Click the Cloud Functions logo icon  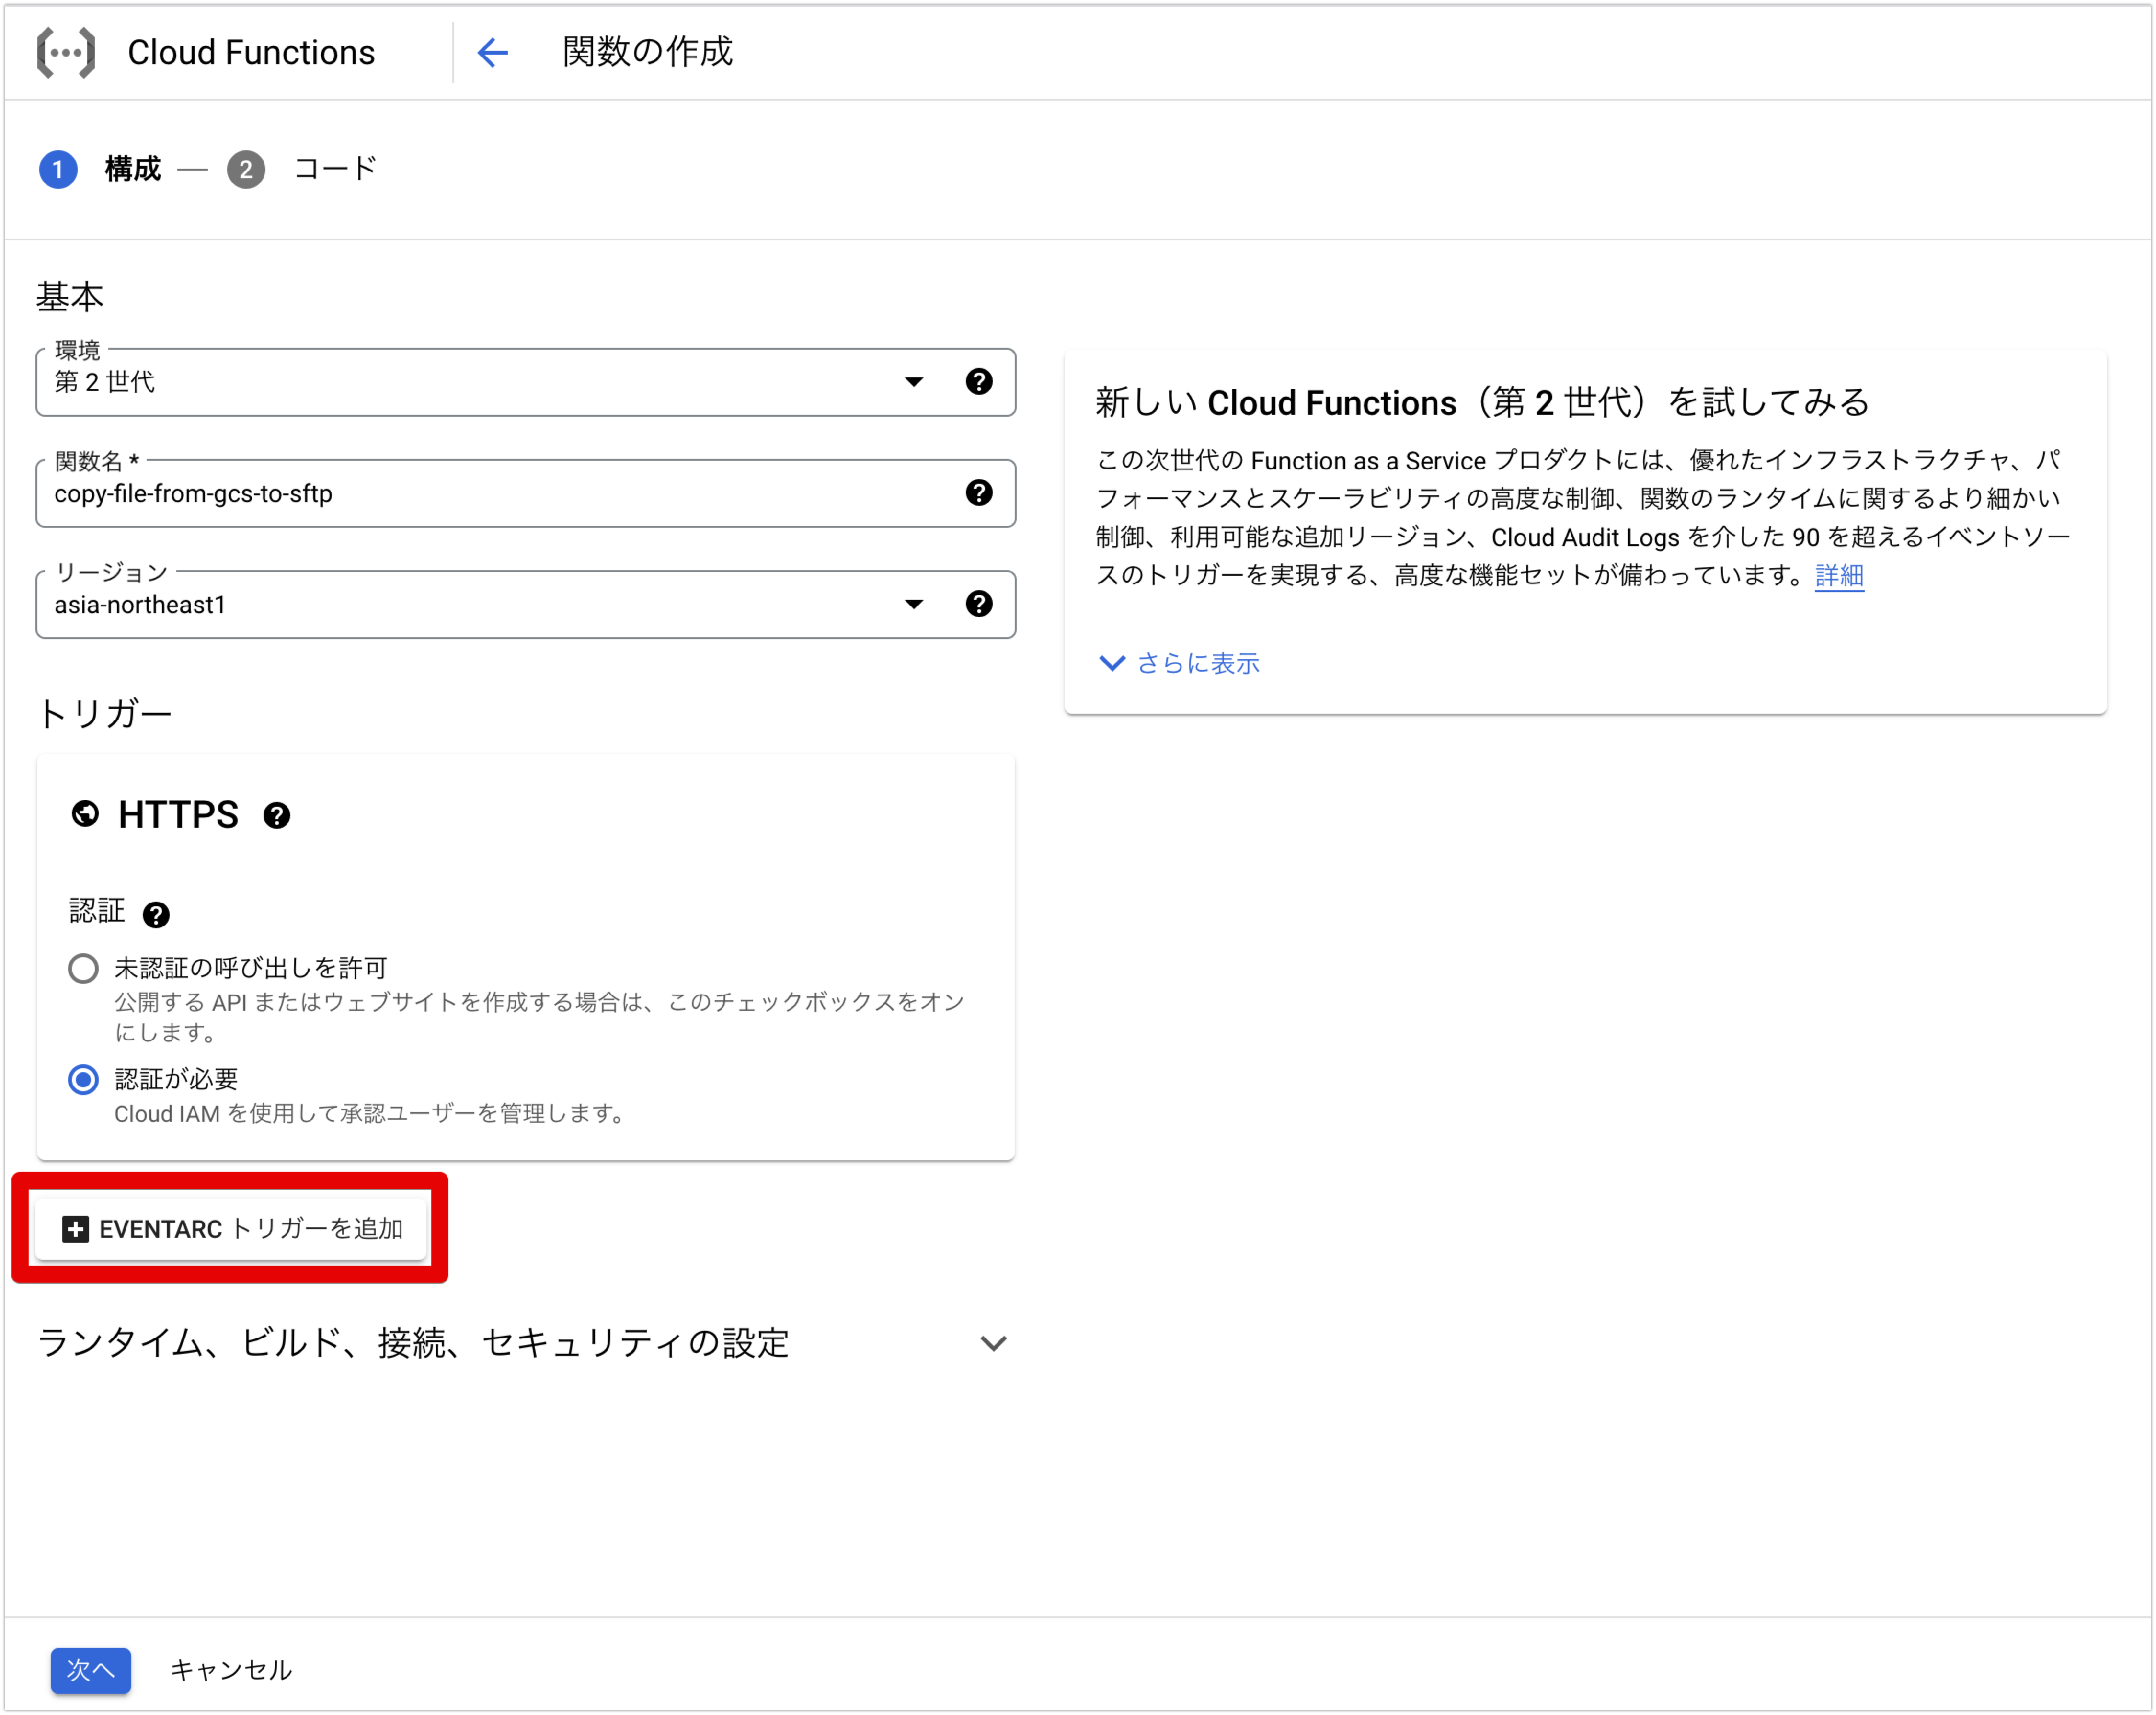click(x=66, y=53)
